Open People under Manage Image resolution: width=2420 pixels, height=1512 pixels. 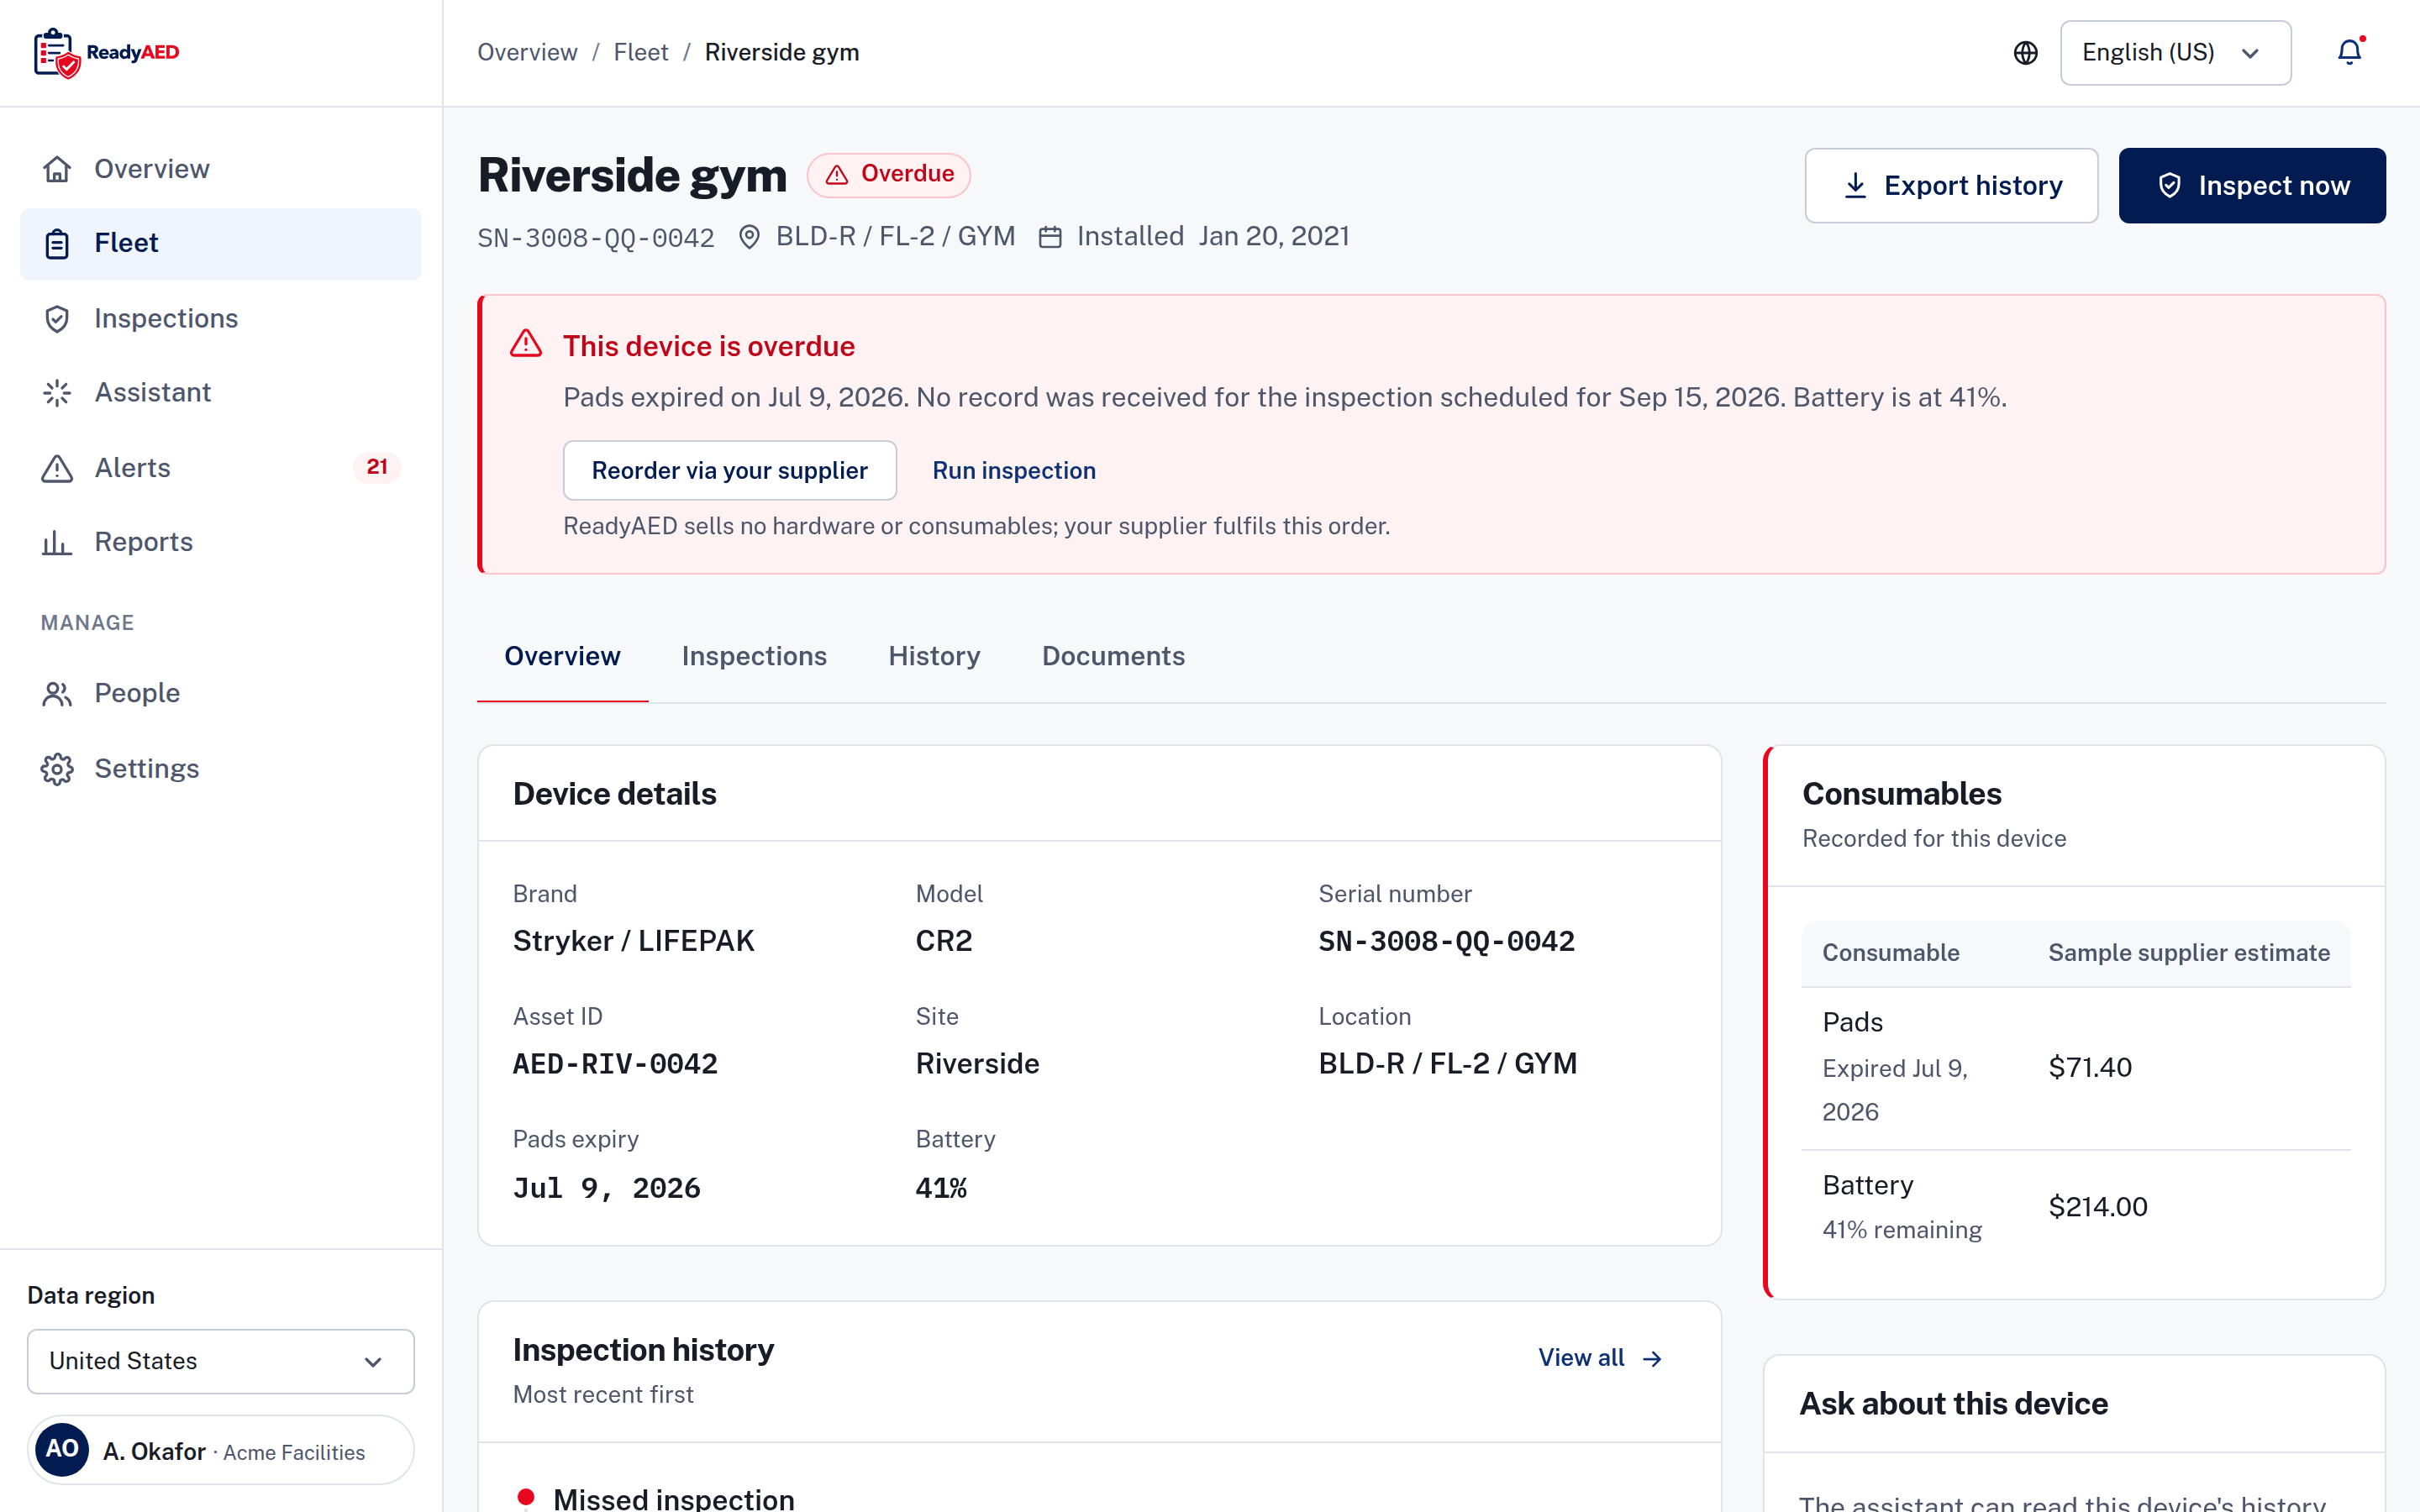click(x=221, y=694)
